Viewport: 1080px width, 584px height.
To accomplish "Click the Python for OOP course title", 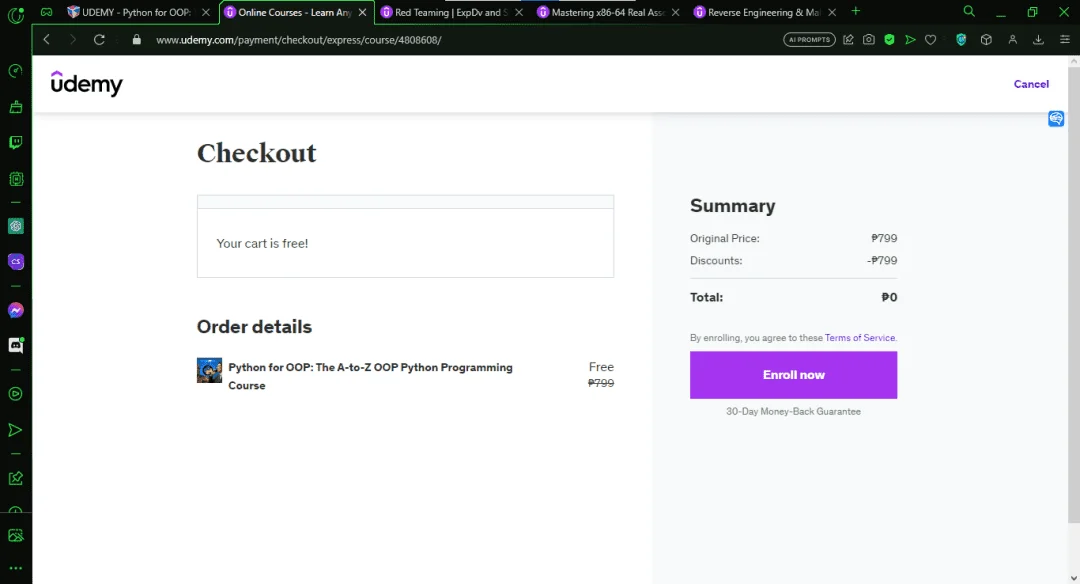I will point(371,376).
